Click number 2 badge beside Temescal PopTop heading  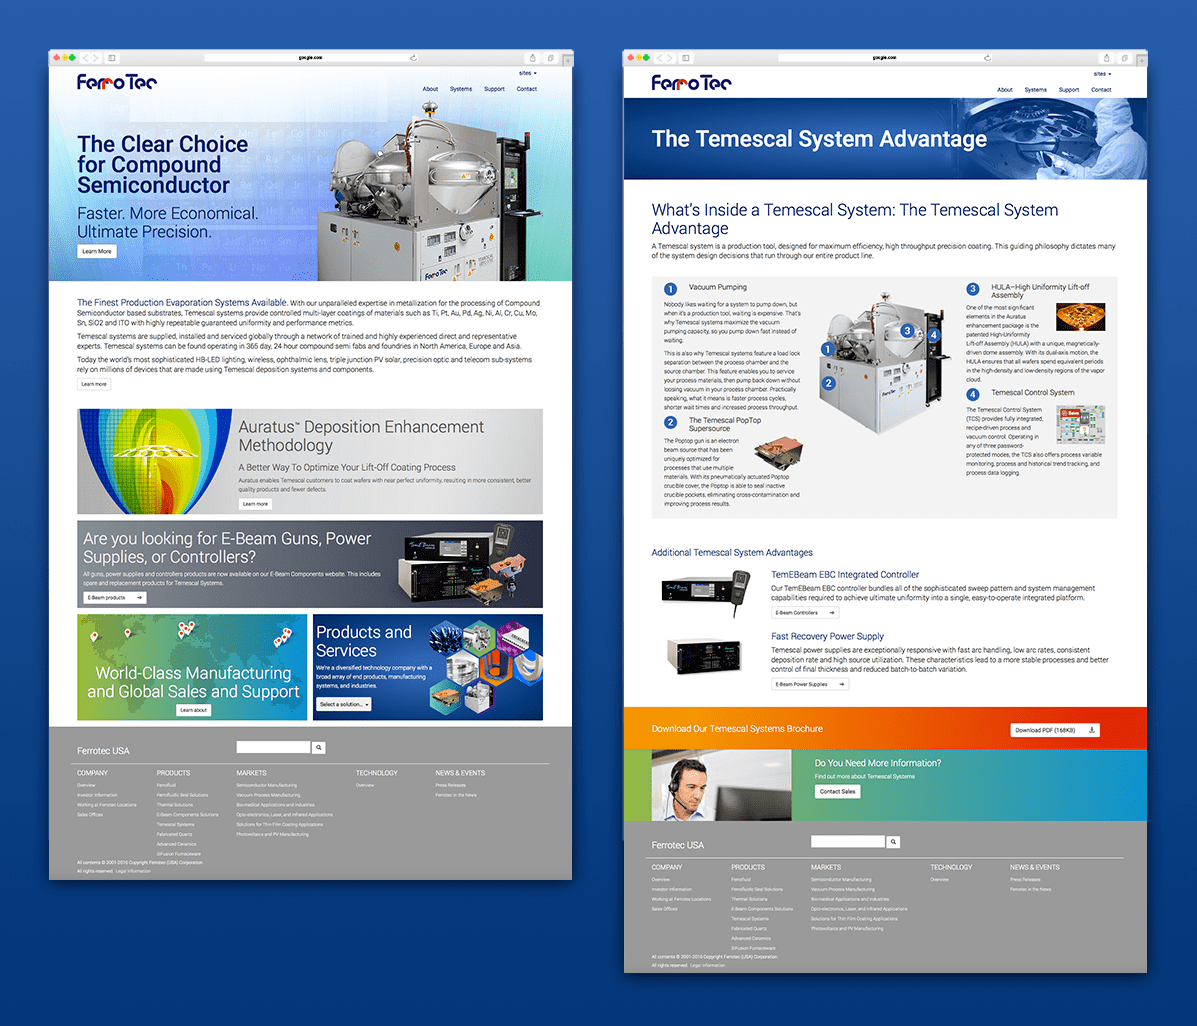tap(670, 422)
